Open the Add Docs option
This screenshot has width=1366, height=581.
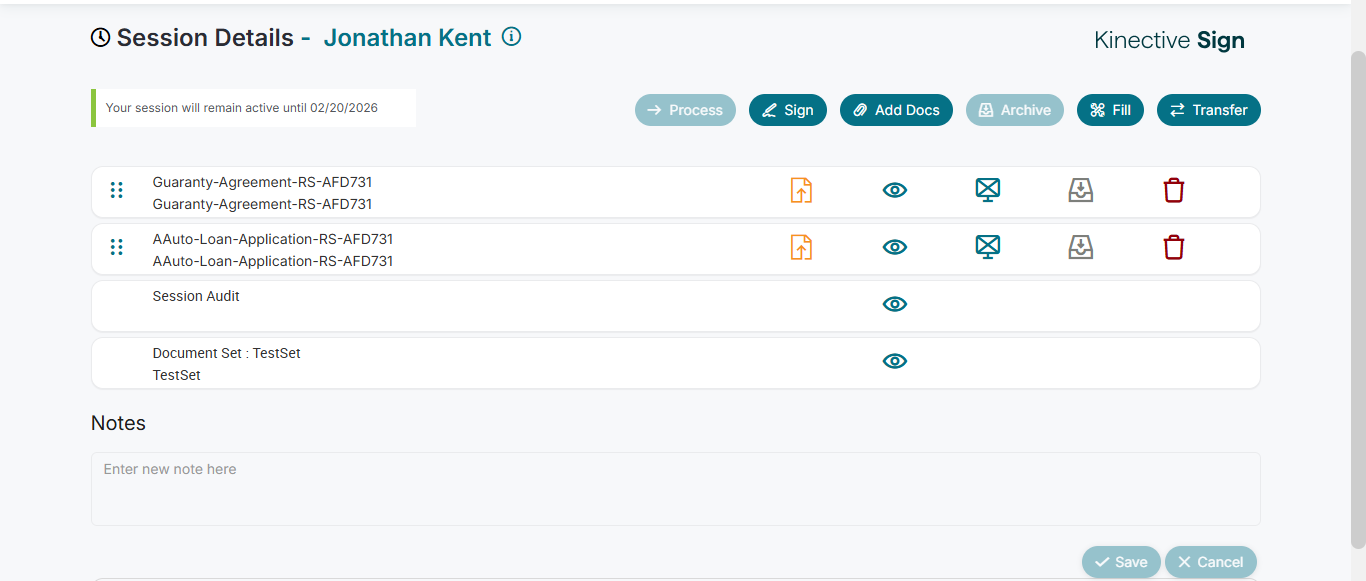(x=897, y=110)
